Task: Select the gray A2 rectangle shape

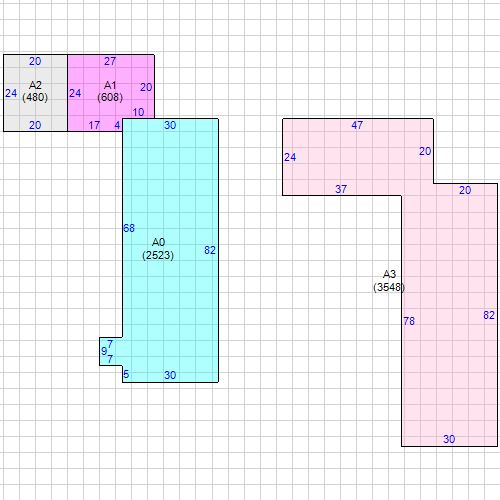Action: (x=35, y=93)
